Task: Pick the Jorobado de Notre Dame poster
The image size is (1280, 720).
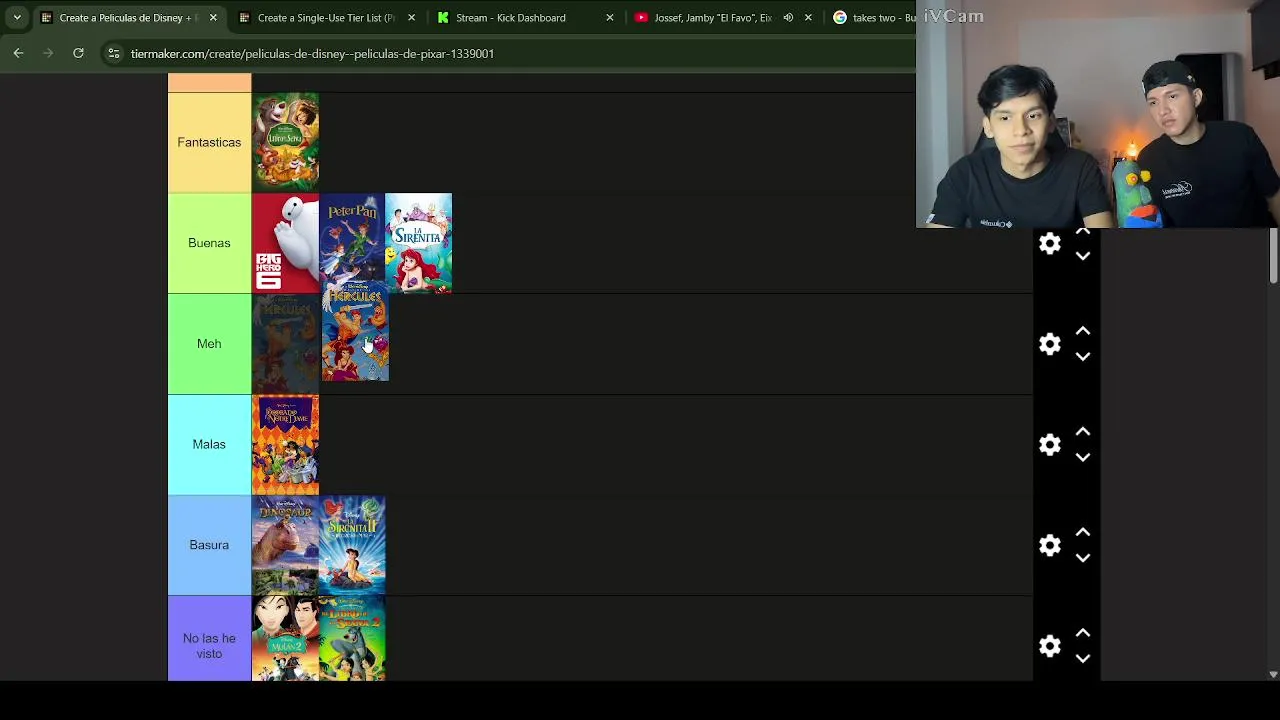Action: [285, 444]
